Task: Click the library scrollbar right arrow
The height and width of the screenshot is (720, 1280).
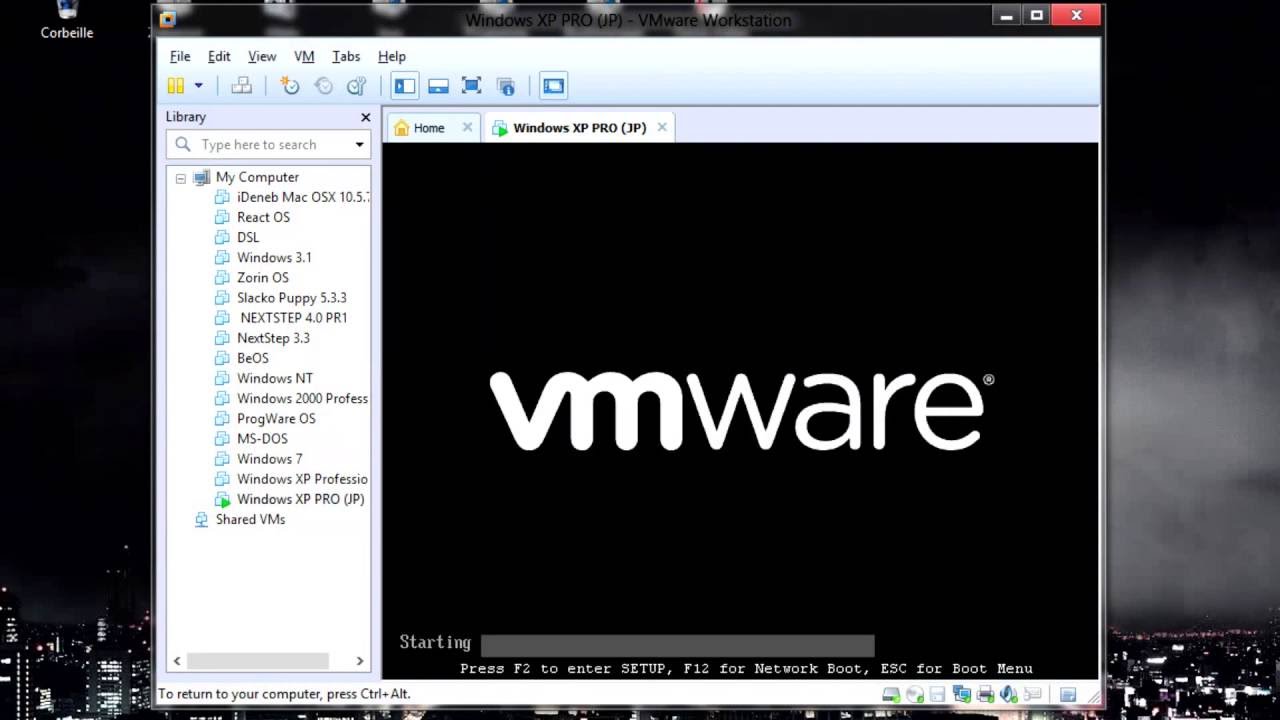Action: [360, 661]
